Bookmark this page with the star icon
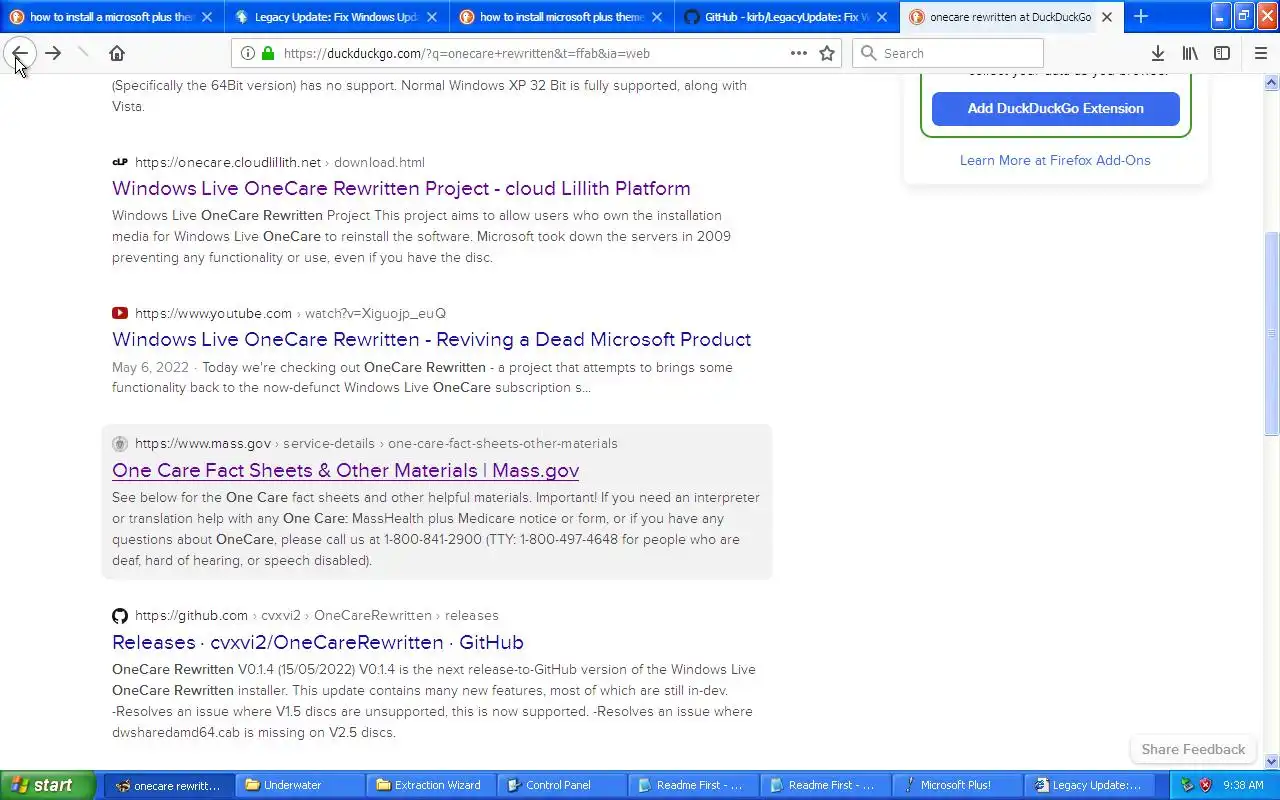Image resolution: width=1280 pixels, height=800 pixels. point(827,53)
